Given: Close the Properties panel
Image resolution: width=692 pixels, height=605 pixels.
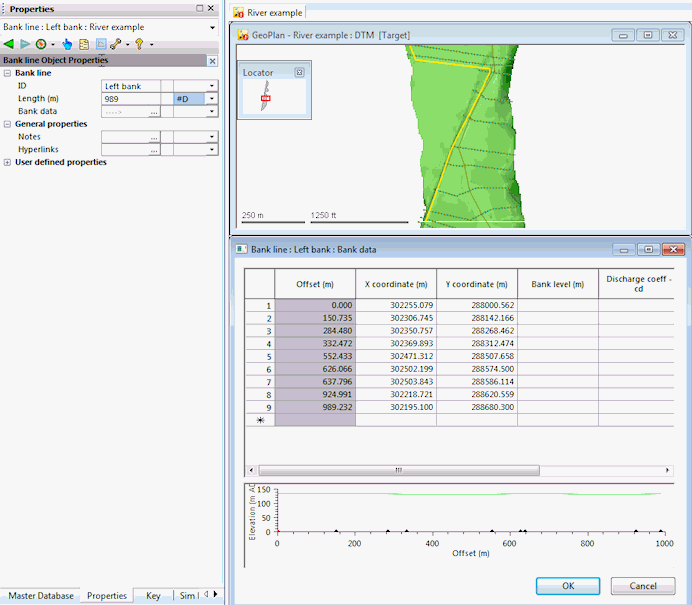Looking at the screenshot, I should [x=211, y=8].
